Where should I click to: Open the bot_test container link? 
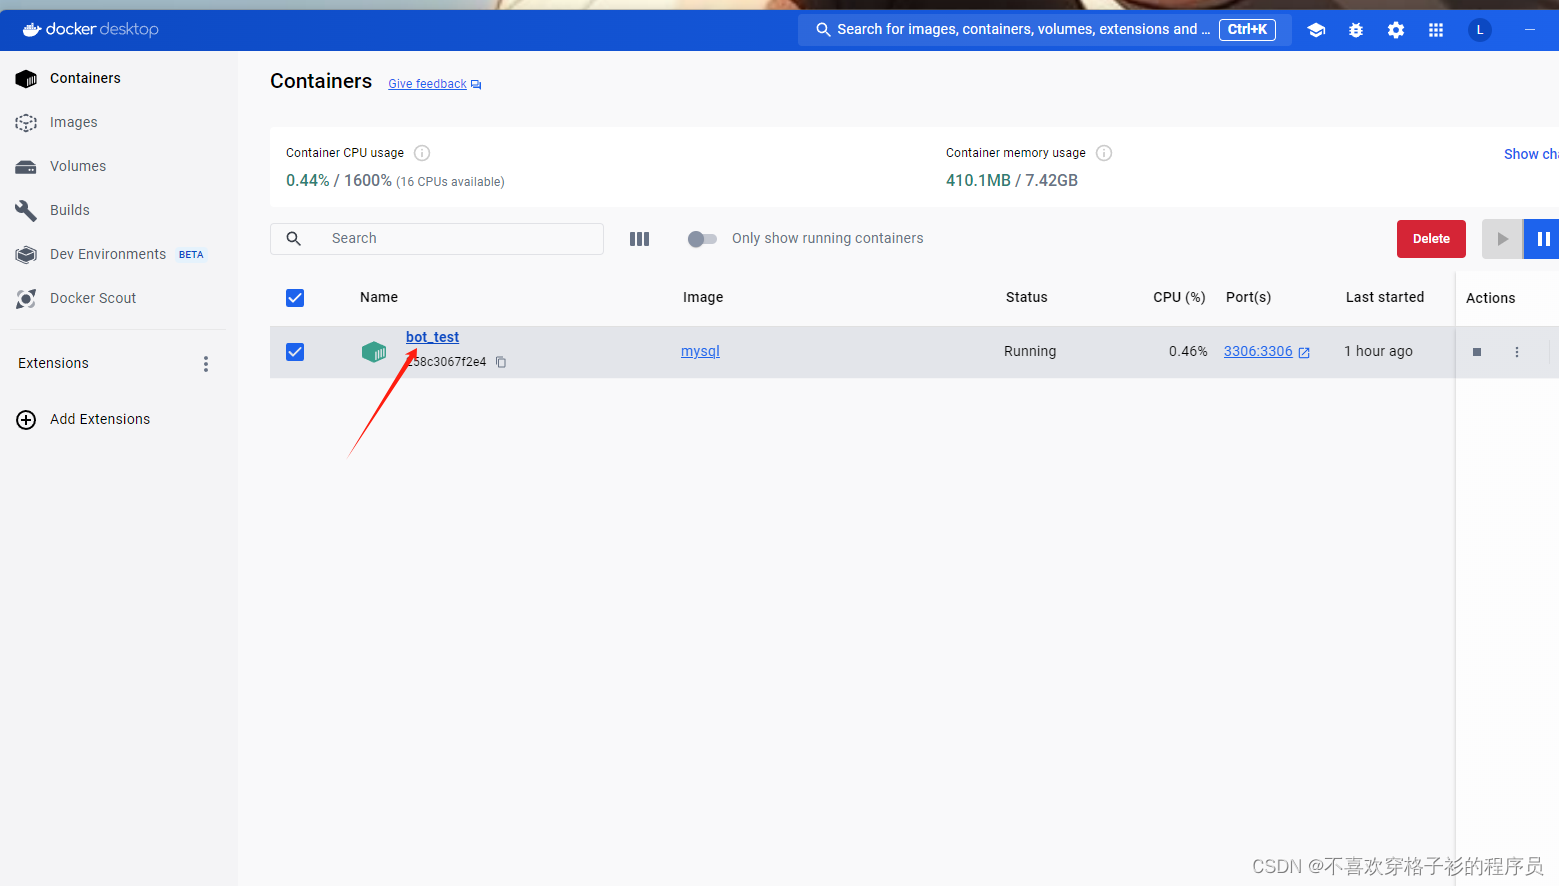pos(432,337)
